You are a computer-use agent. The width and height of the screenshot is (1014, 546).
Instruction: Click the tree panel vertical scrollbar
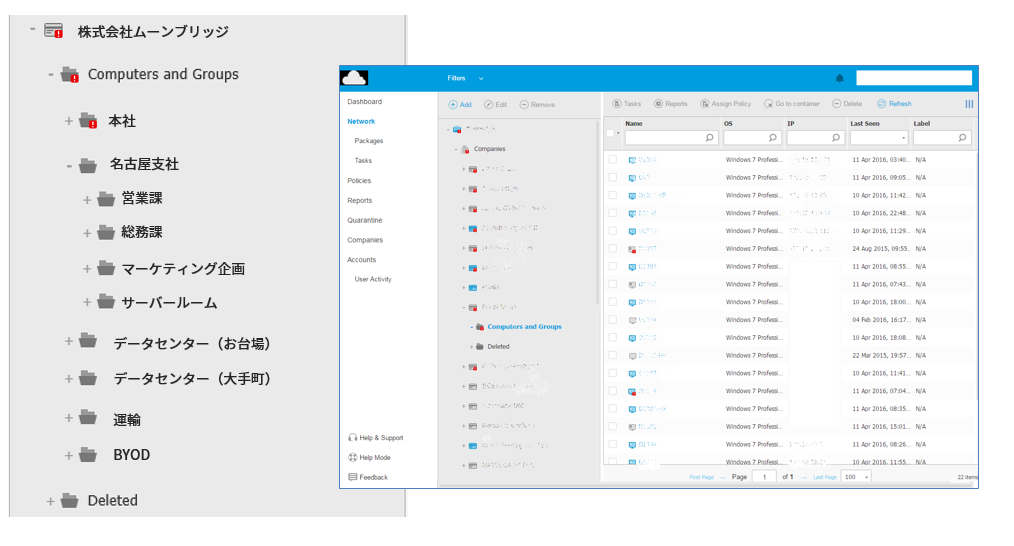coord(597,213)
